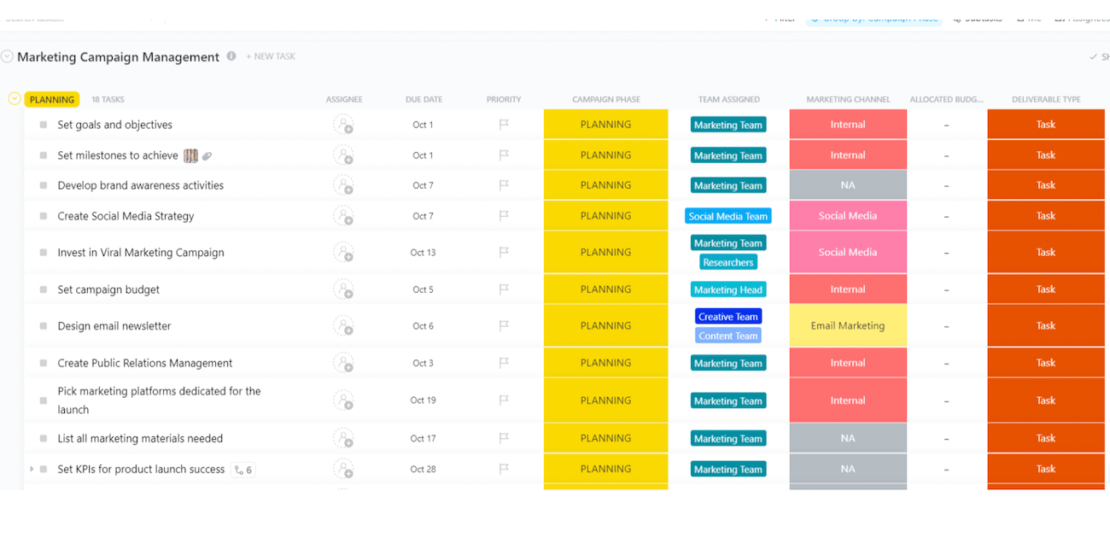The width and height of the screenshot is (1110, 555).
Task: Toggle status square for Invest in Viral Marketing Campaign
Action: pos(43,253)
